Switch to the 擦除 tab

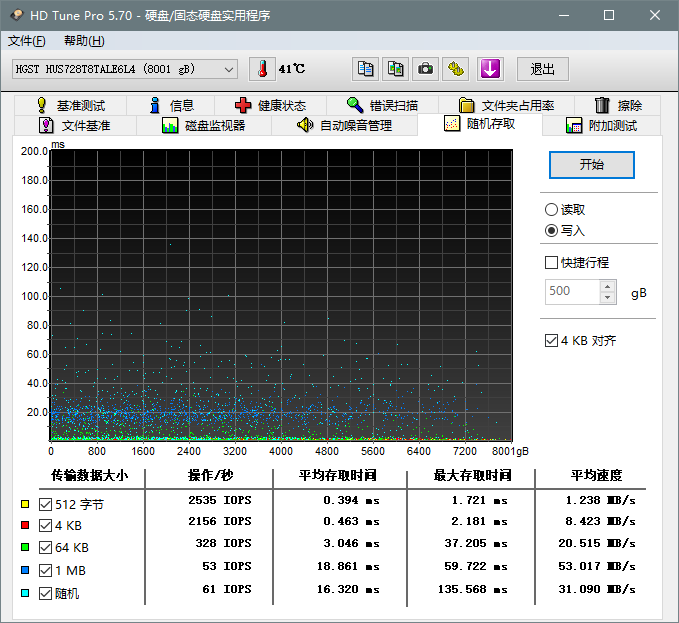pyautogui.click(x=618, y=105)
